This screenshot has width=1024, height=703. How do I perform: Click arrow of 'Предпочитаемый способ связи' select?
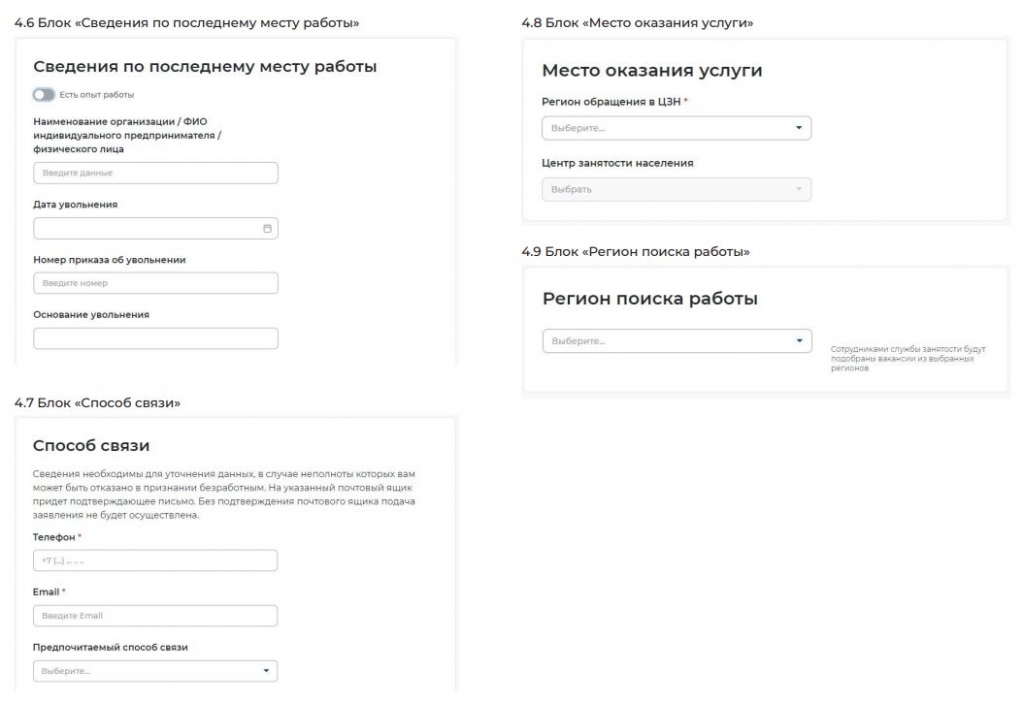pyautogui.click(x=266, y=671)
